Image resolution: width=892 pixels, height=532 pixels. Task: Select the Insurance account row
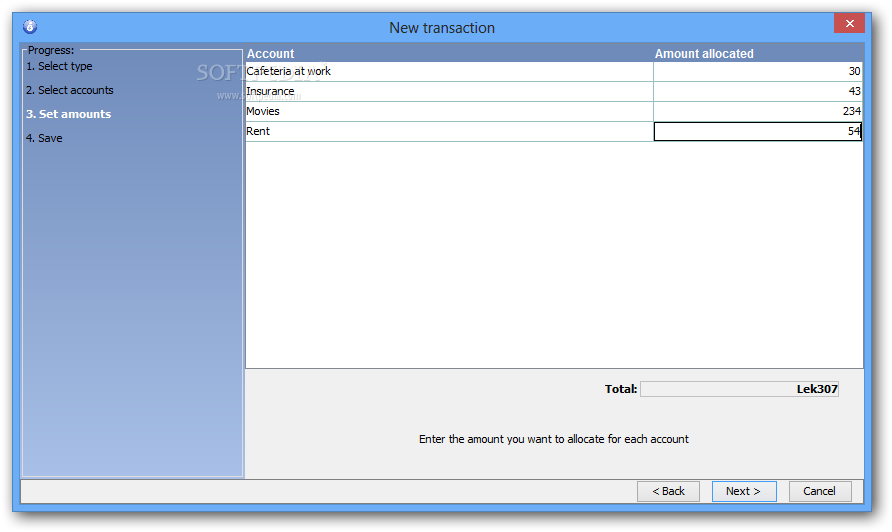[449, 91]
